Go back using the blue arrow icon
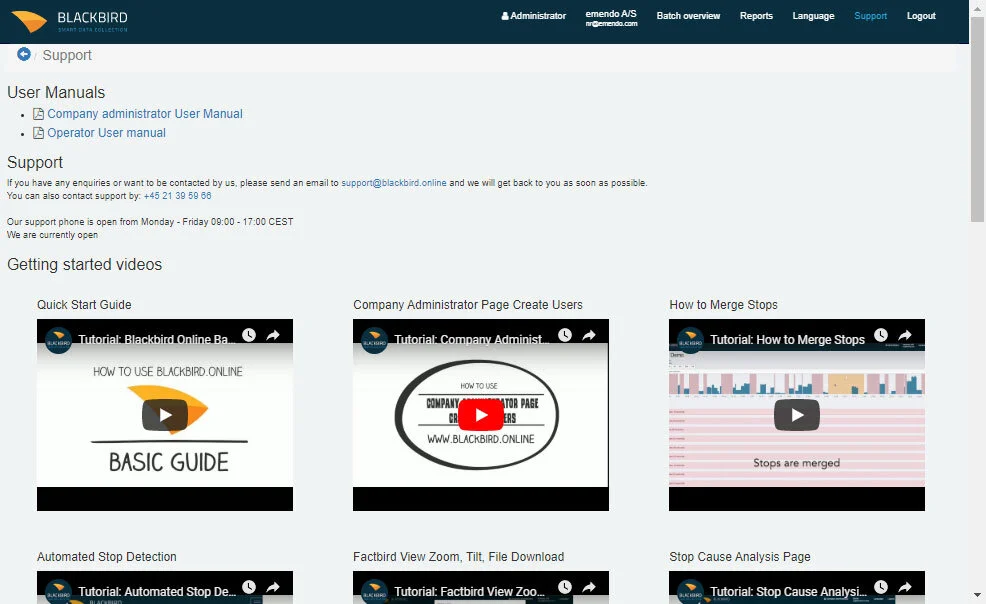Image resolution: width=986 pixels, height=604 pixels. 24,54
